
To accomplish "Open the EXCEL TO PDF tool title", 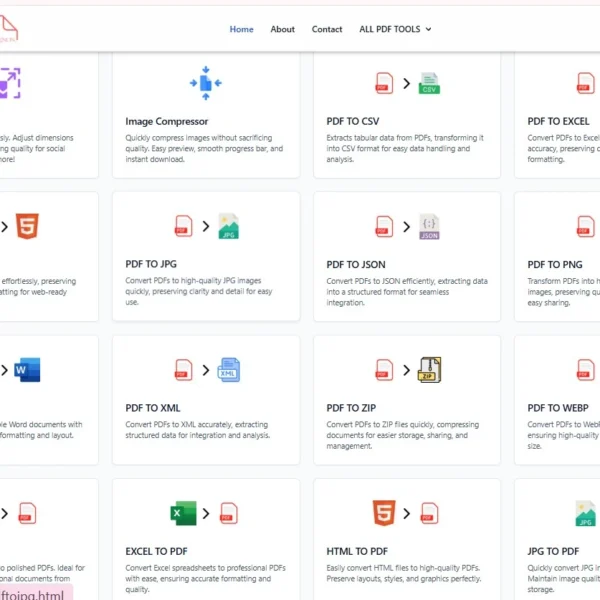I will click(x=156, y=551).
